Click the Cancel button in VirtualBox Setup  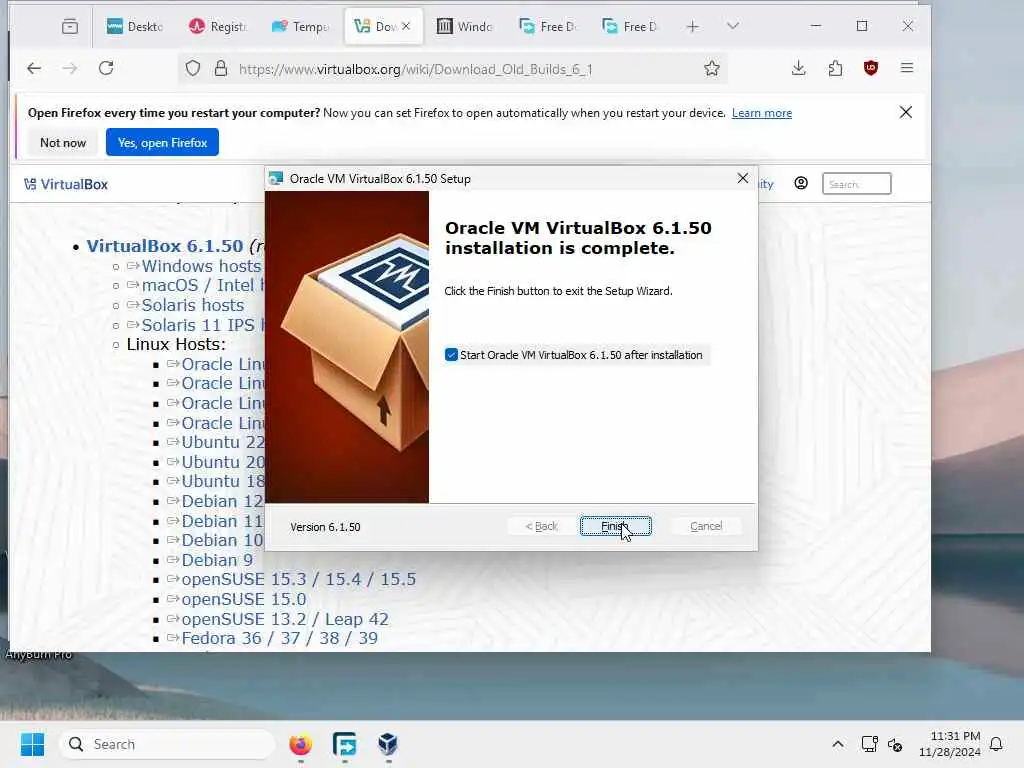point(706,526)
